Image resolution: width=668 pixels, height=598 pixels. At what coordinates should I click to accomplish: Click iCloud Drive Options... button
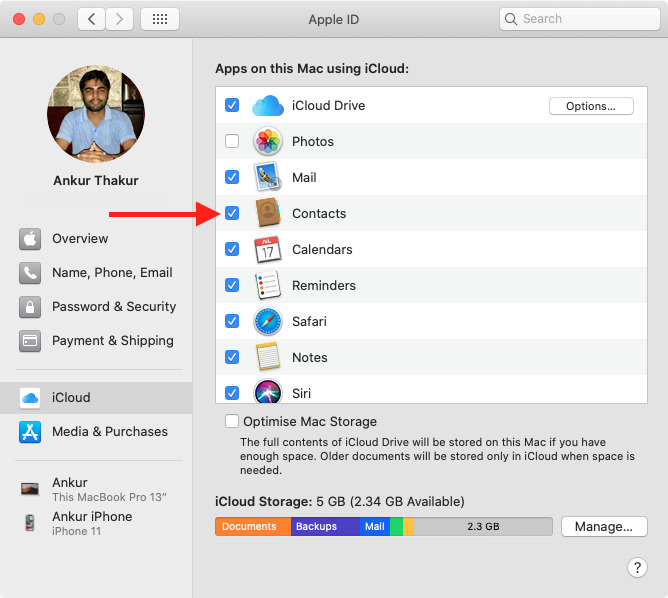591,106
